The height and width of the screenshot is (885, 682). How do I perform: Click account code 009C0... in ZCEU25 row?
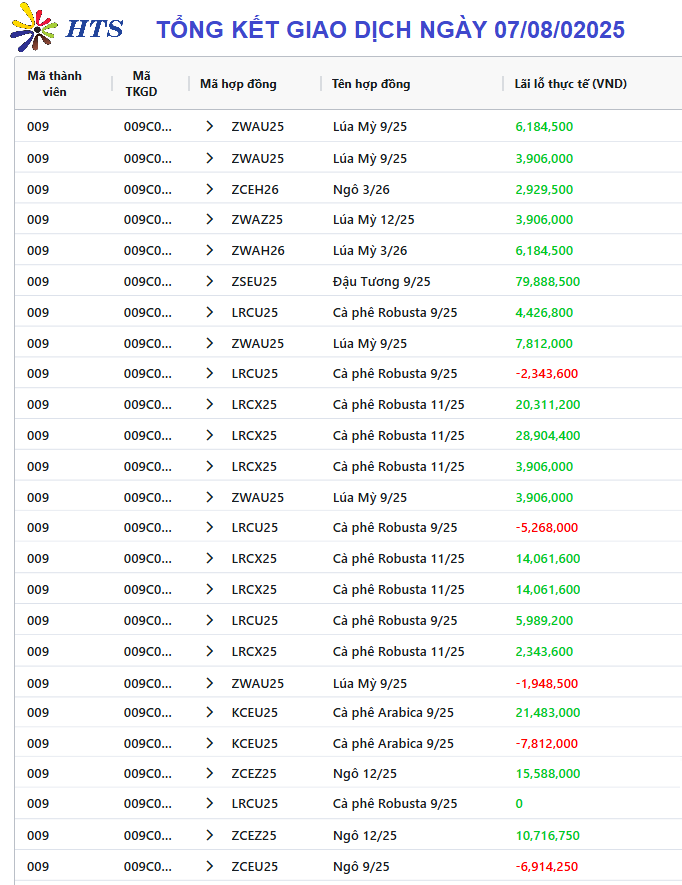[x=148, y=867]
